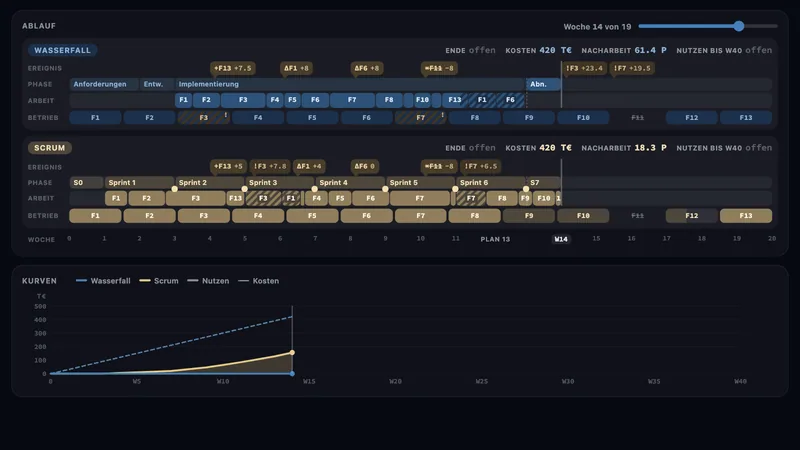The height and width of the screenshot is (450, 800).
Task: Open Scrum event marker +F13 +5
Action: pos(228,166)
